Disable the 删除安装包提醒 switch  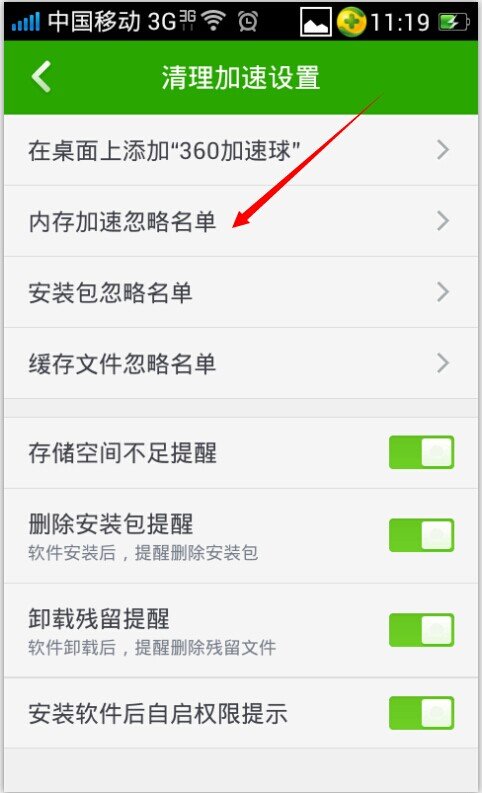[421, 535]
